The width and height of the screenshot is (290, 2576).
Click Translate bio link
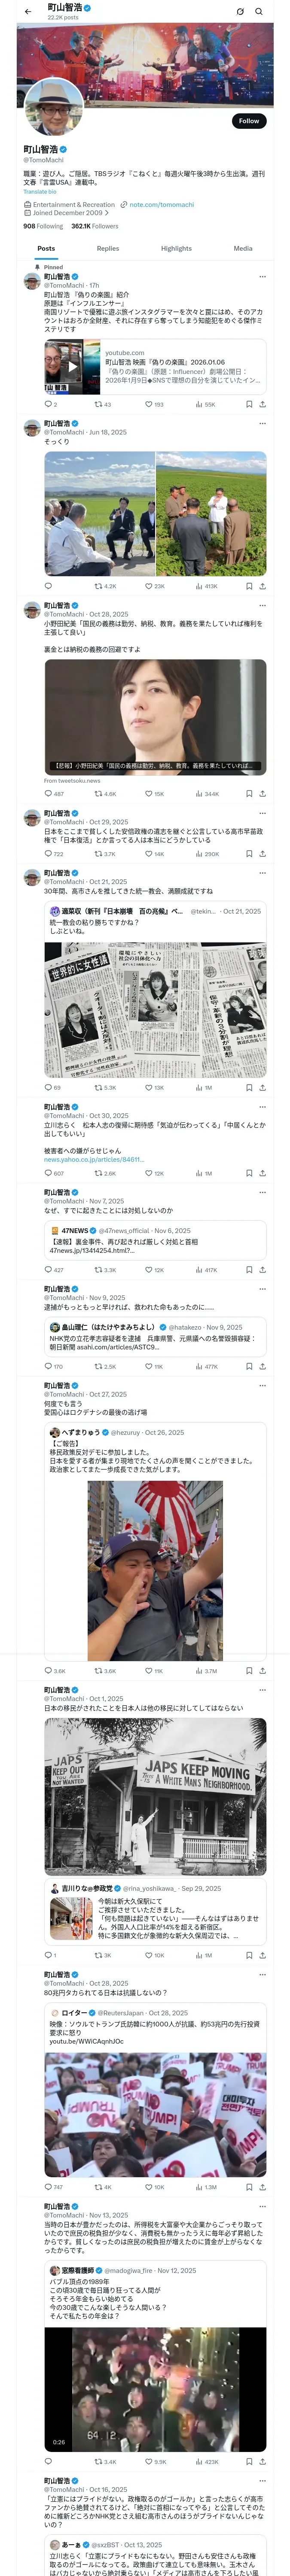[40, 191]
